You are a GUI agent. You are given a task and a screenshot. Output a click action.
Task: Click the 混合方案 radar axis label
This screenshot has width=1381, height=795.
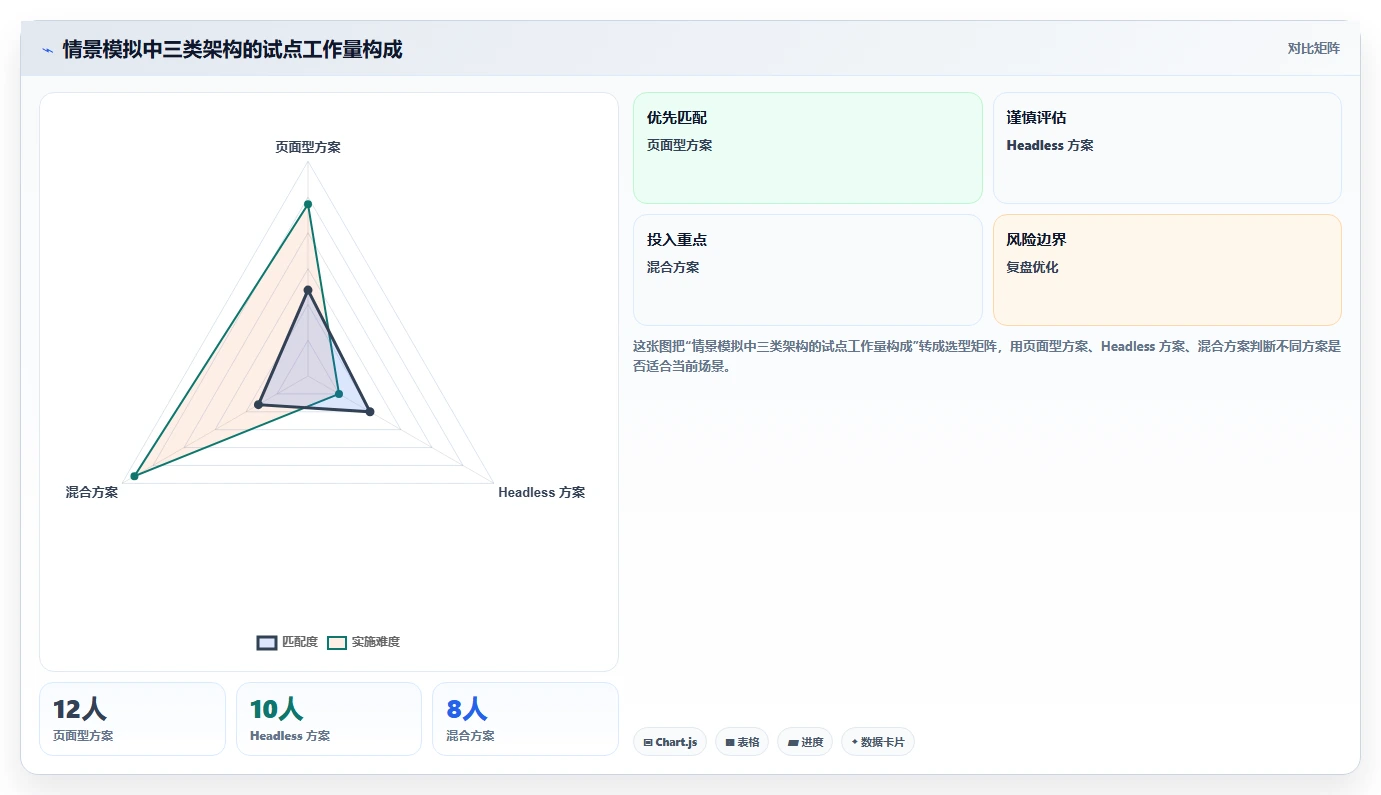[x=92, y=492]
